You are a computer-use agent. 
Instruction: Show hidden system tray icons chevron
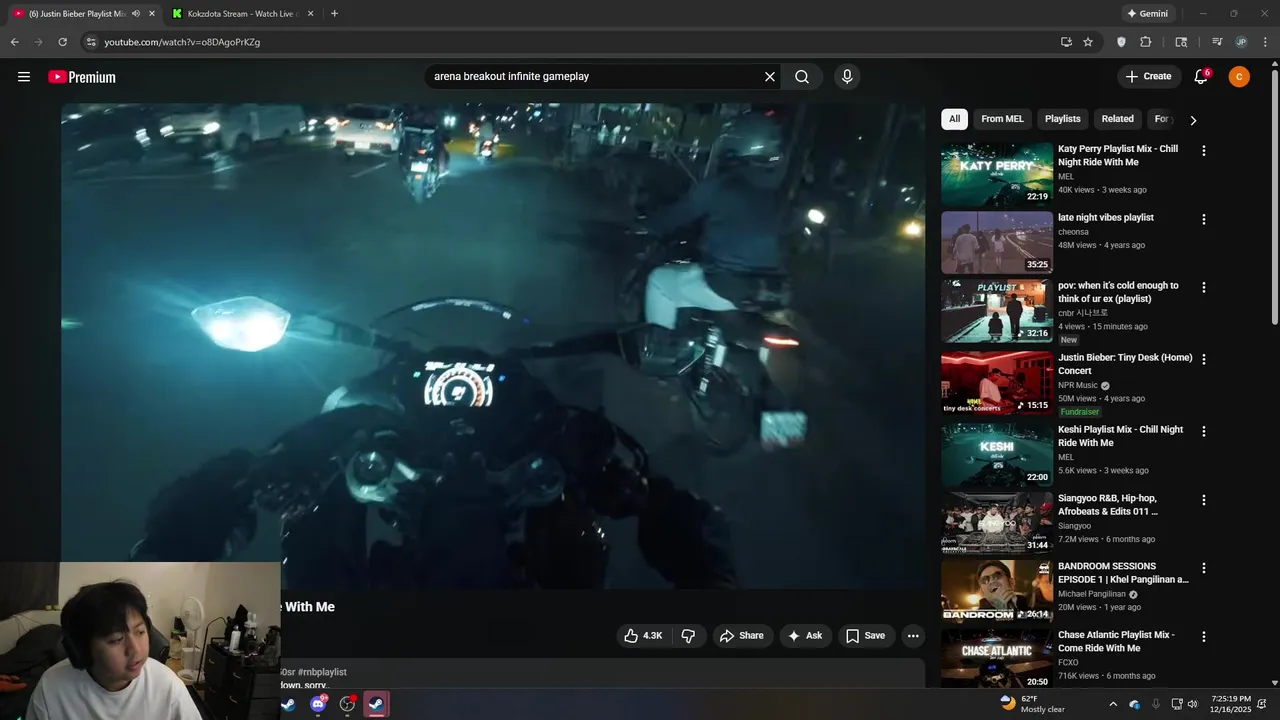[x=1113, y=704]
